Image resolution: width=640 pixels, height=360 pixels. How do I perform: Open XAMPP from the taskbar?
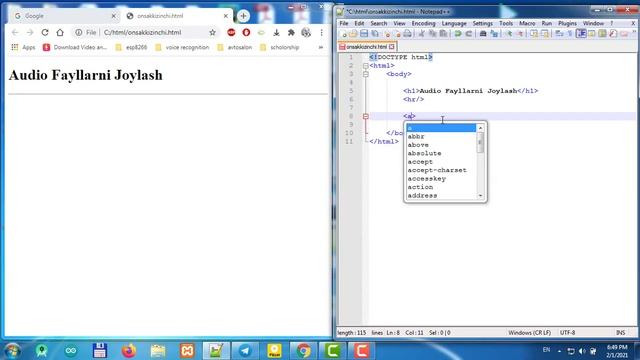click(187, 351)
